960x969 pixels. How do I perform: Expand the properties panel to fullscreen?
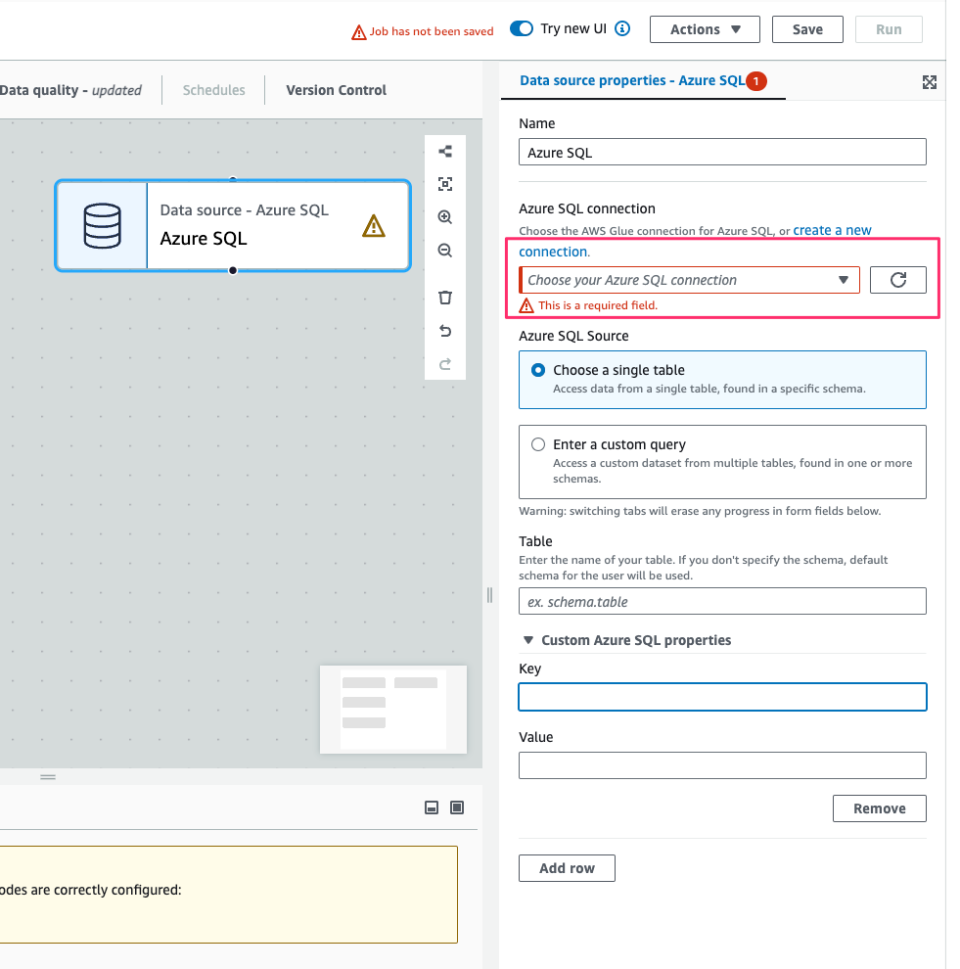tap(929, 83)
